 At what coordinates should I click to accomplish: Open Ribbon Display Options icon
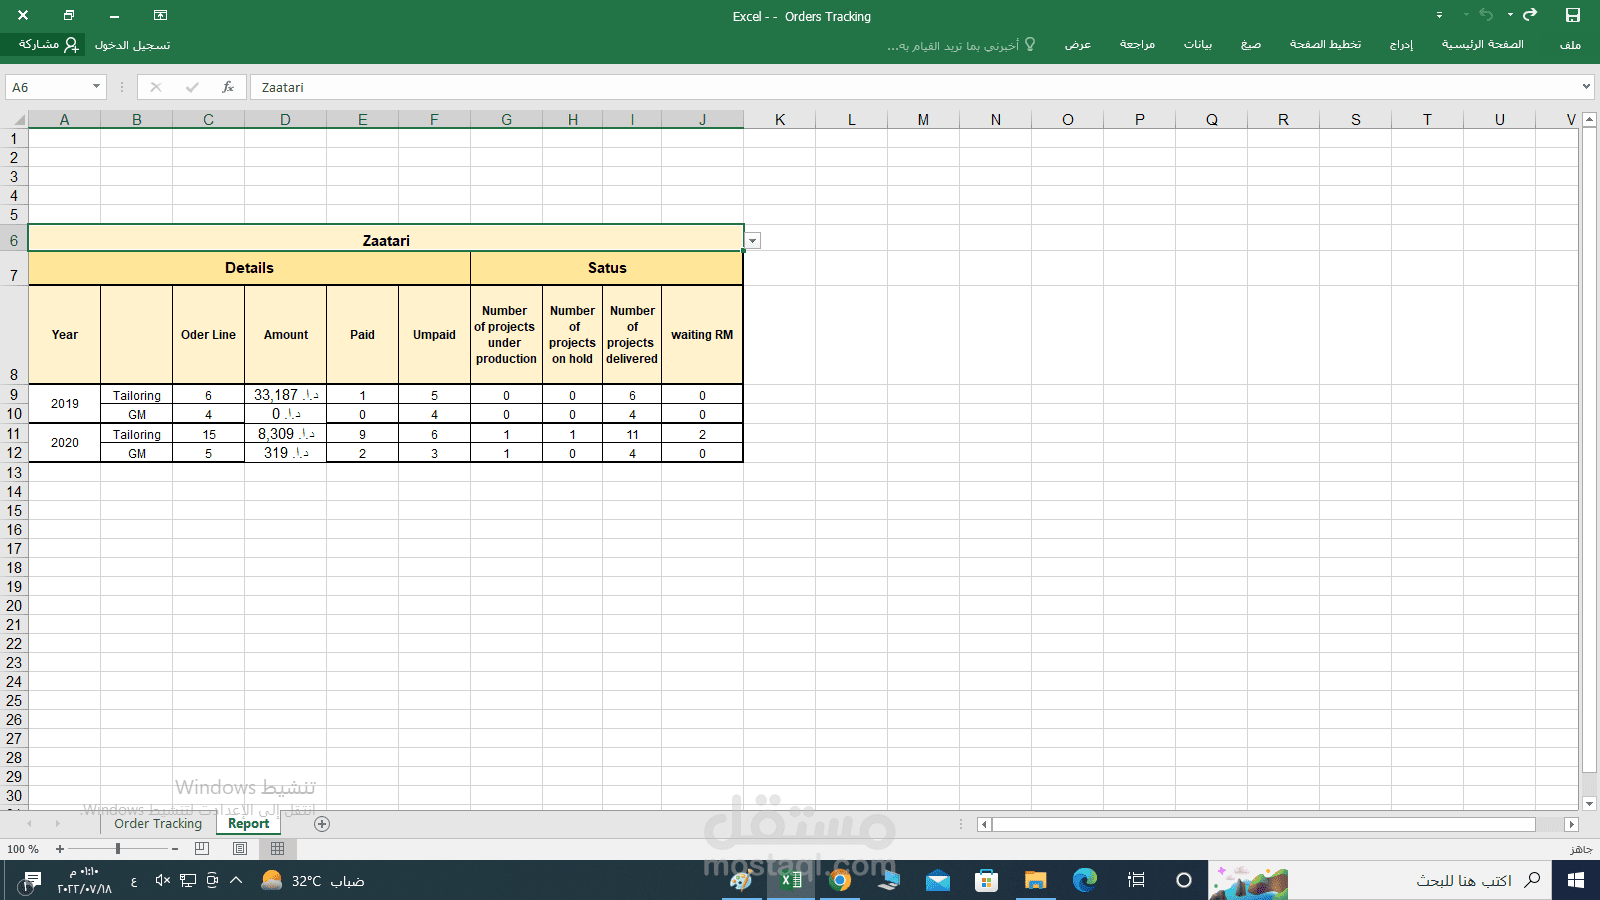click(x=160, y=15)
